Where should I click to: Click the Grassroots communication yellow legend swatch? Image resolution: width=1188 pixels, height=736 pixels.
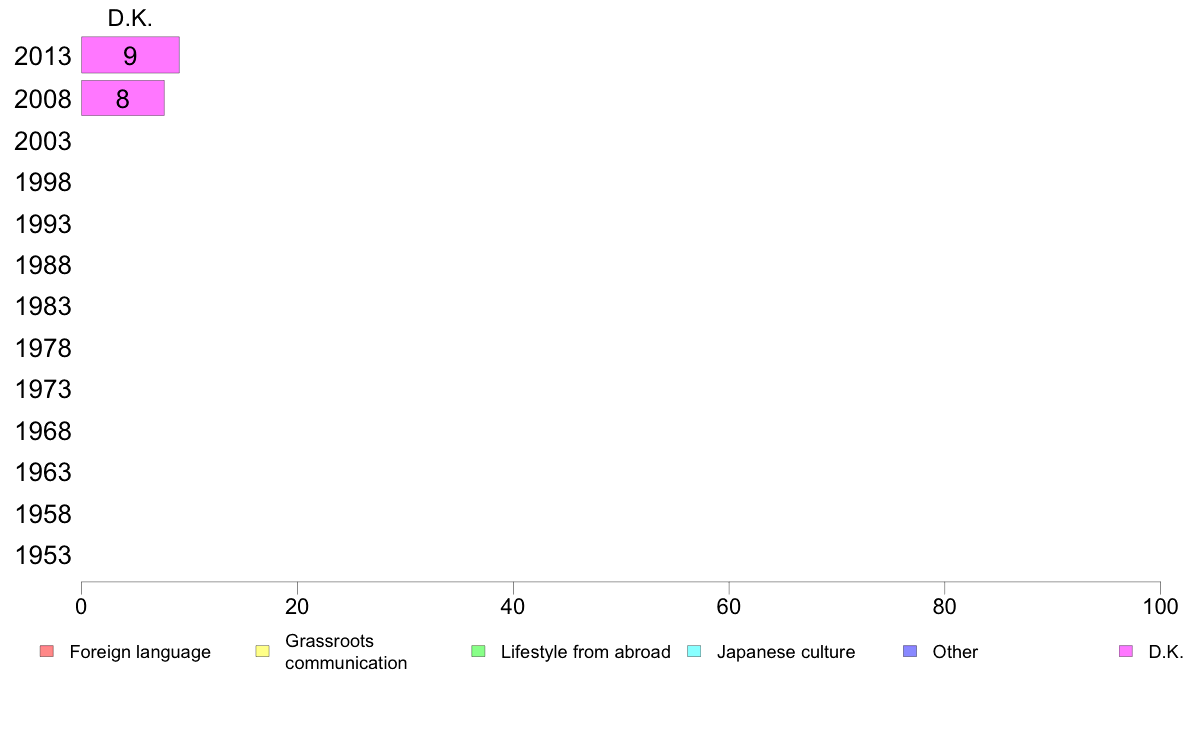coord(263,651)
